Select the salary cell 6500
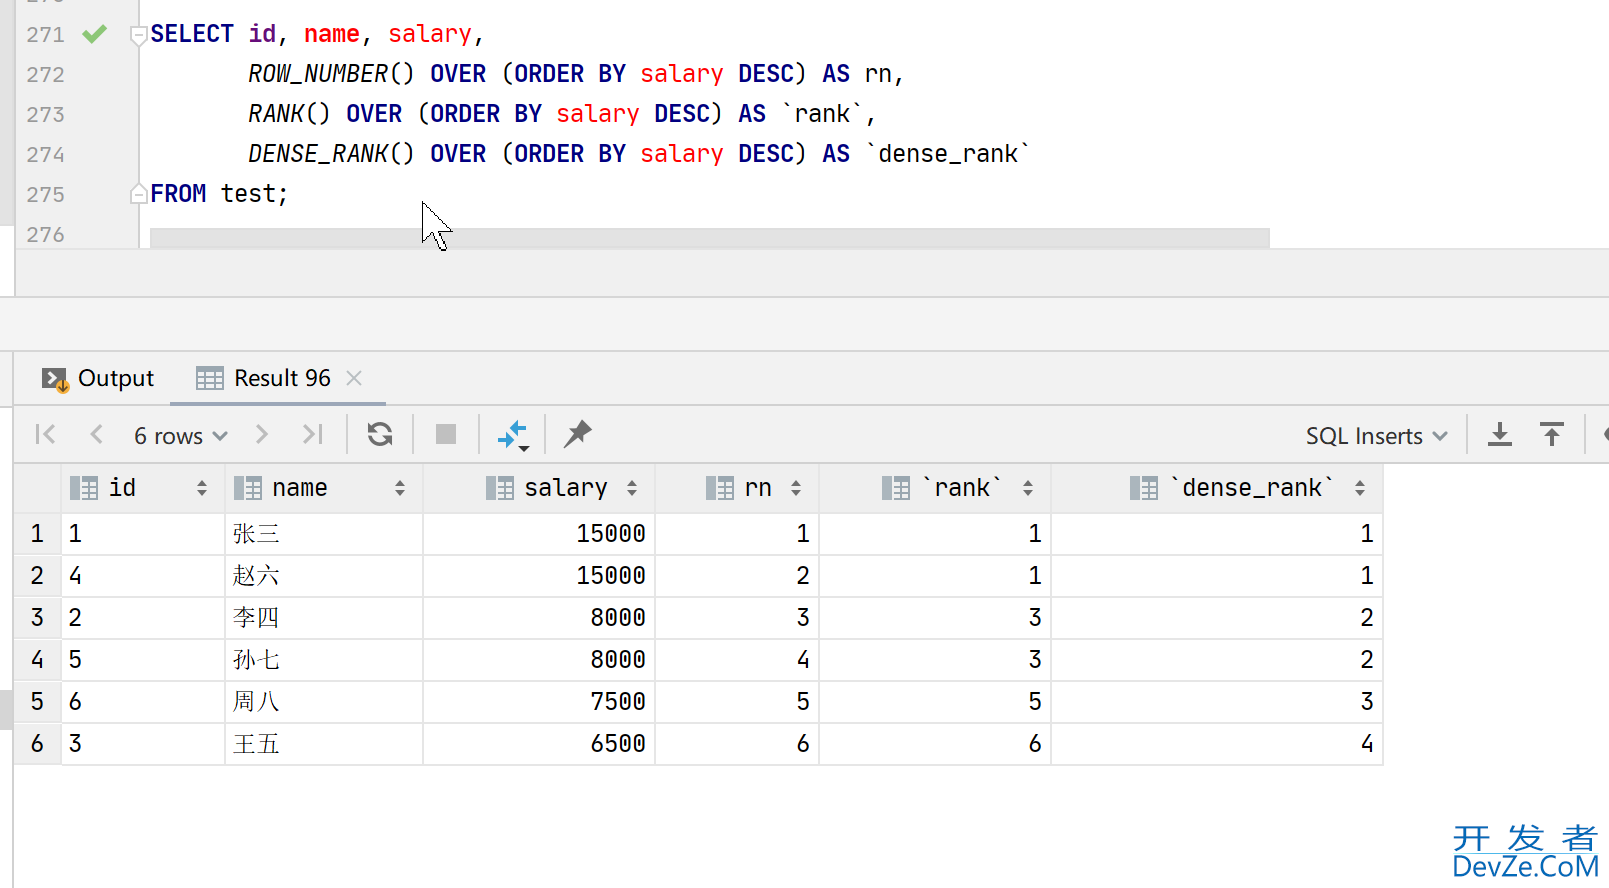Viewport: 1609px width, 888px height. coord(539,744)
